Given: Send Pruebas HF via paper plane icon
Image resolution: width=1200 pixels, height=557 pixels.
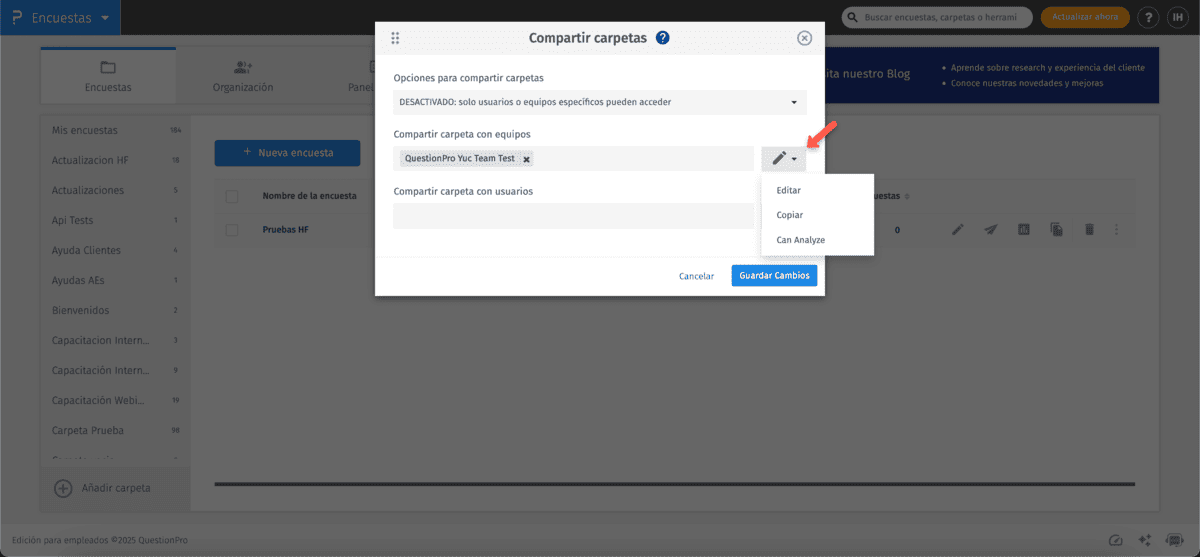Looking at the screenshot, I should [x=990, y=230].
